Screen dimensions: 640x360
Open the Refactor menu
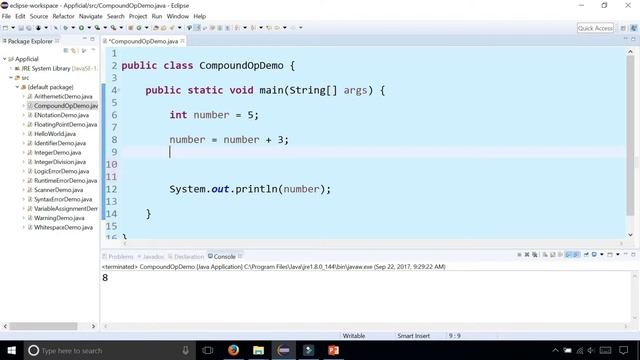(63, 16)
